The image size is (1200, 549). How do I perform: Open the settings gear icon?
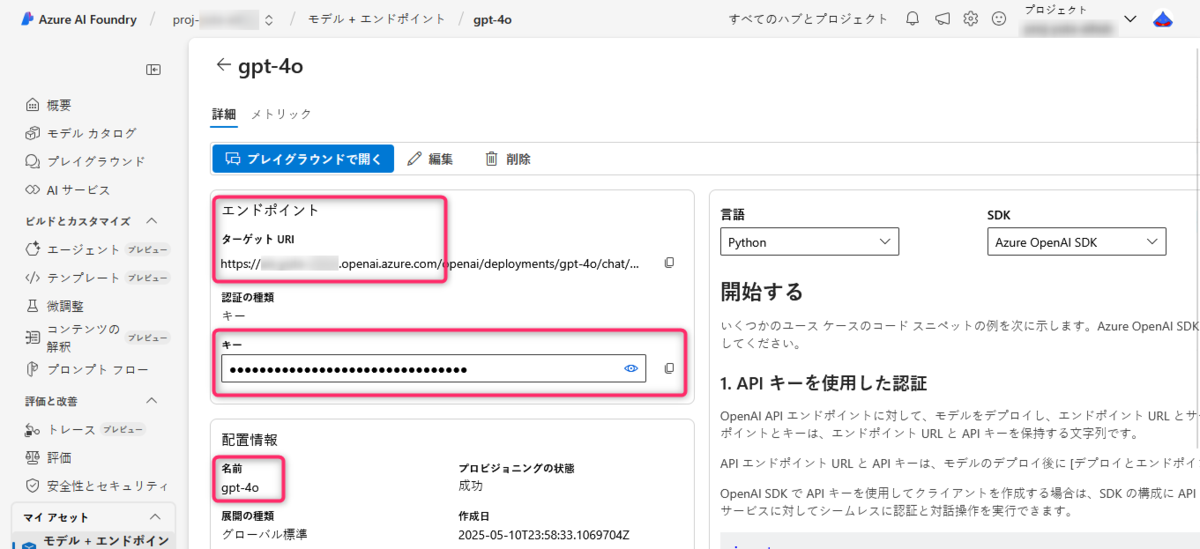coord(970,19)
